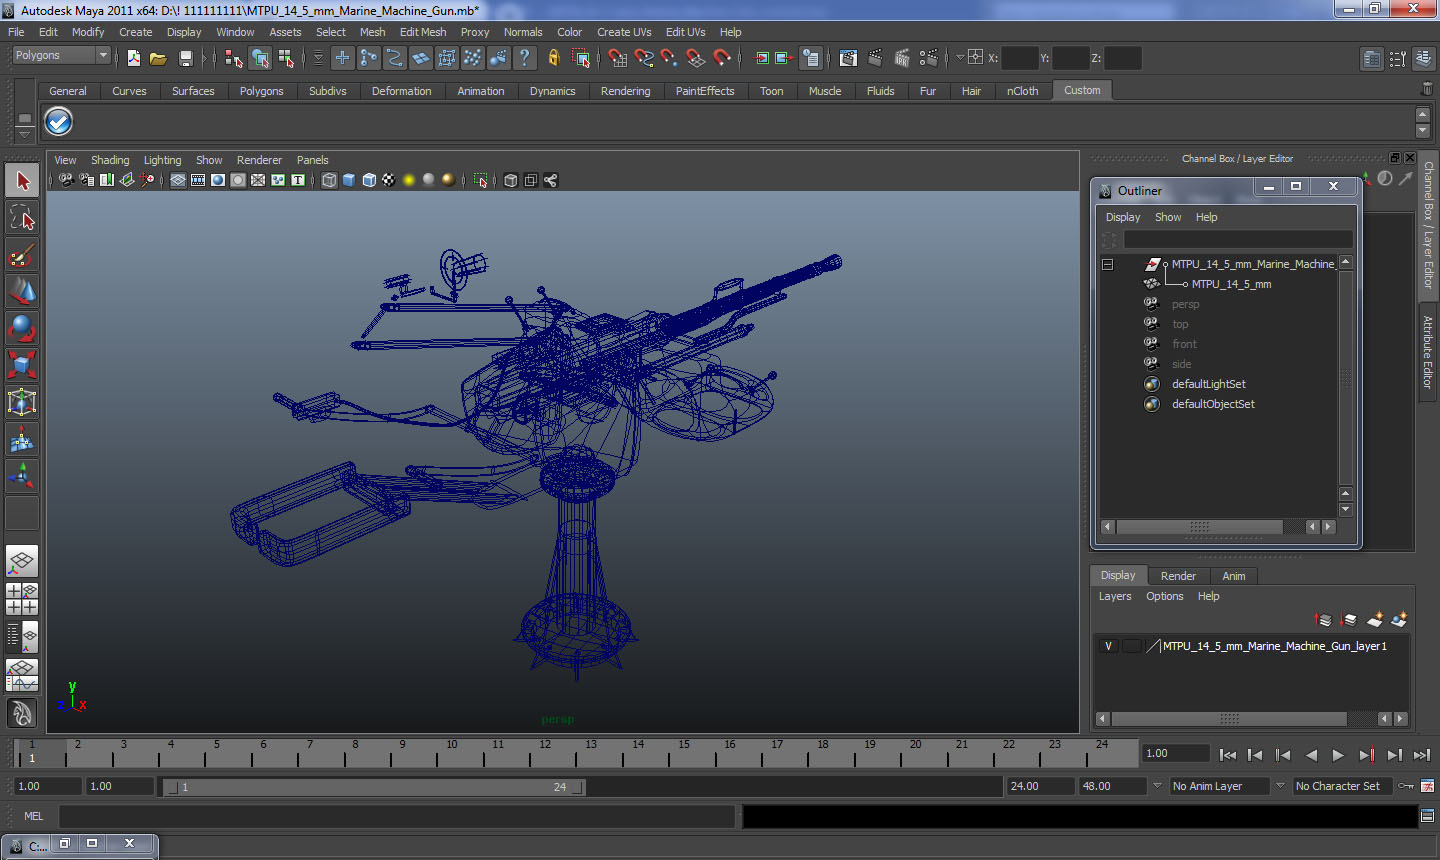The image size is (1440, 860).
Task: Open the Polygons menu set dropdown
Action: coord(60,56)
